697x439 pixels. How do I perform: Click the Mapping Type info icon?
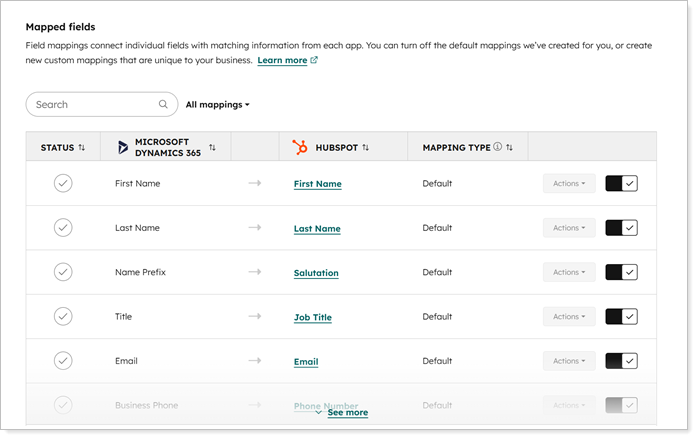tap(497, 147)
